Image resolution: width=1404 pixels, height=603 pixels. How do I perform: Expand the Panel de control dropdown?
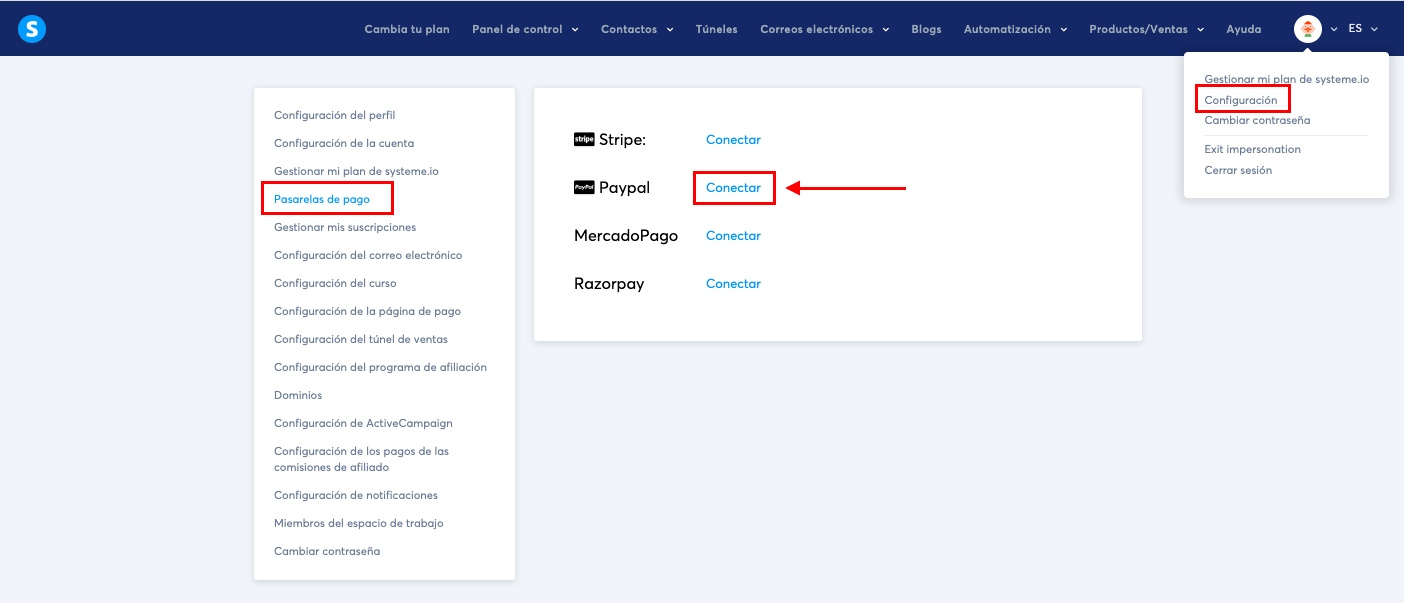click(x=525, y=29)
